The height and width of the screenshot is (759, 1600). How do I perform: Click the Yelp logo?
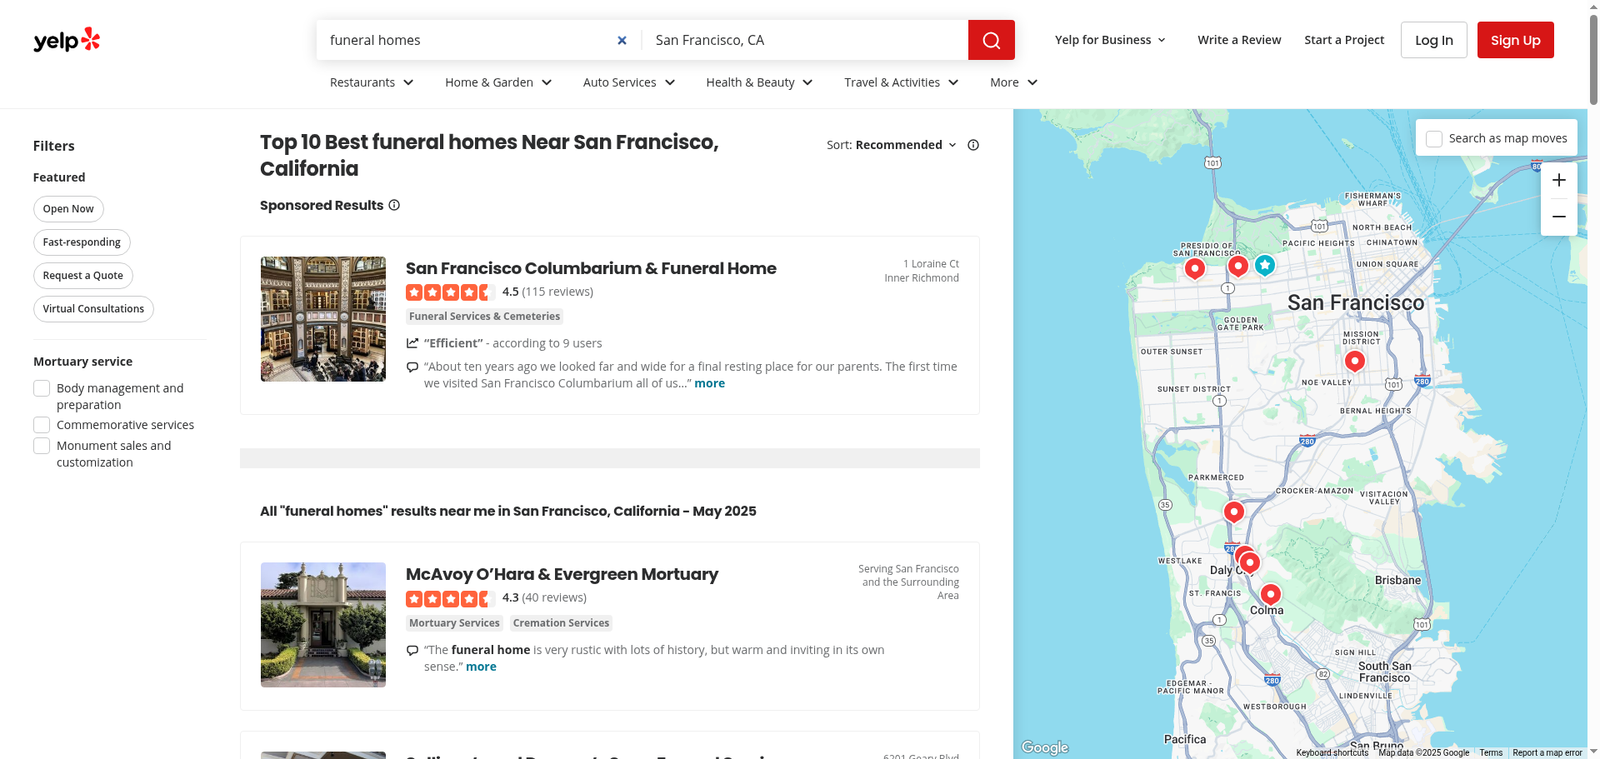pyautogui.click(x=67, y=40)
